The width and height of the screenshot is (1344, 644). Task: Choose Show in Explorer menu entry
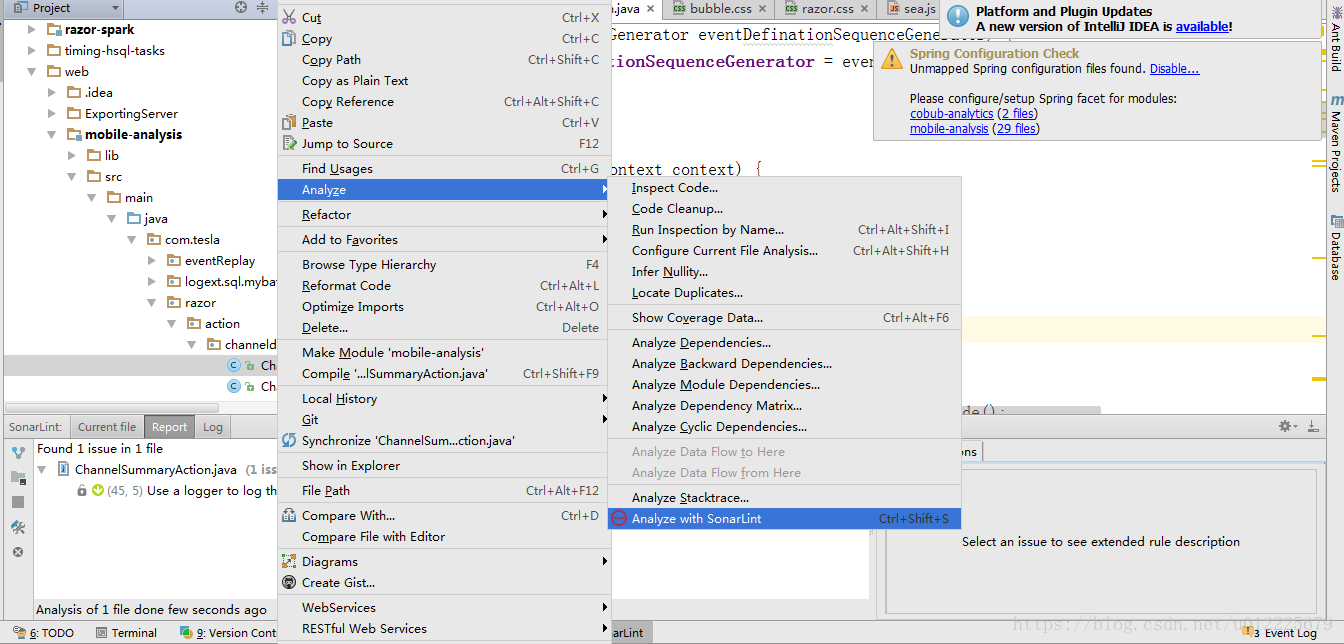[443, 465]
